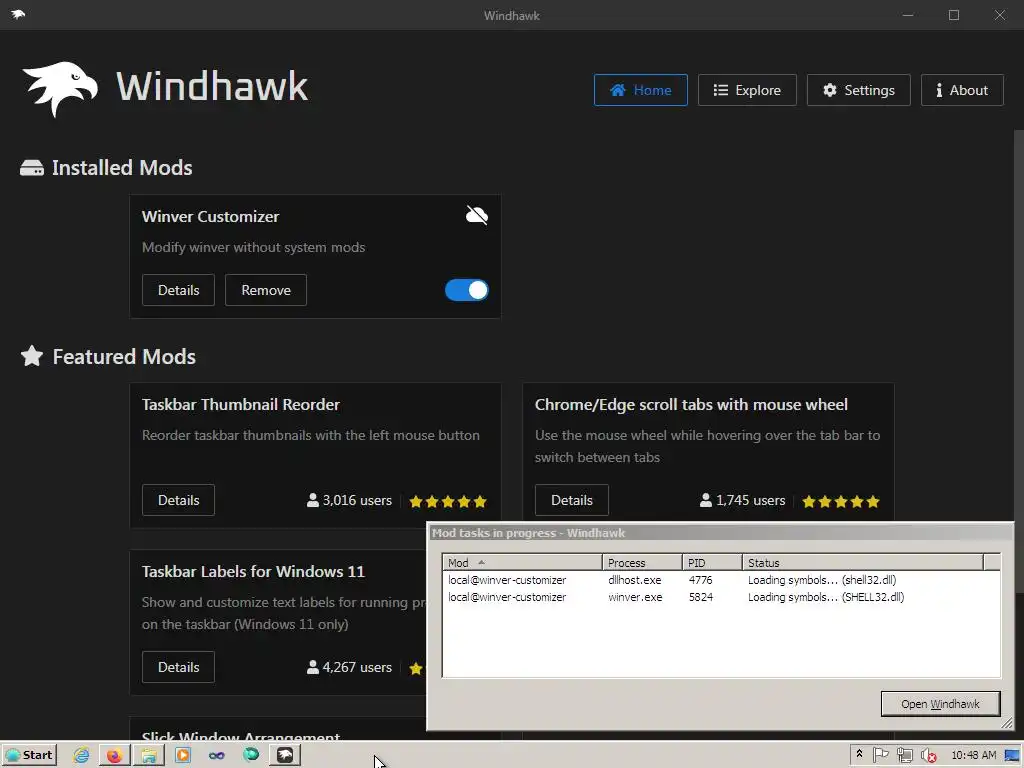Click the Taskbar Labels for Windows 11 title
Image resolution: width=1024 pixels, height=768 pixels.
pos(253,571)
